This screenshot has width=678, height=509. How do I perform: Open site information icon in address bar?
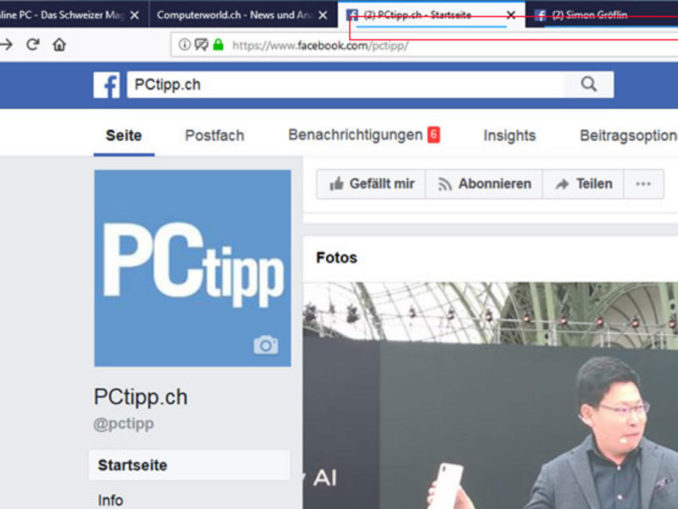184,44
